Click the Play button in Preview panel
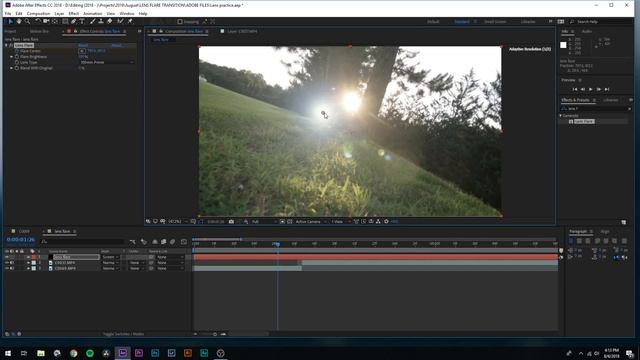The width and height of the screenshot is (640, 360). 591,89
